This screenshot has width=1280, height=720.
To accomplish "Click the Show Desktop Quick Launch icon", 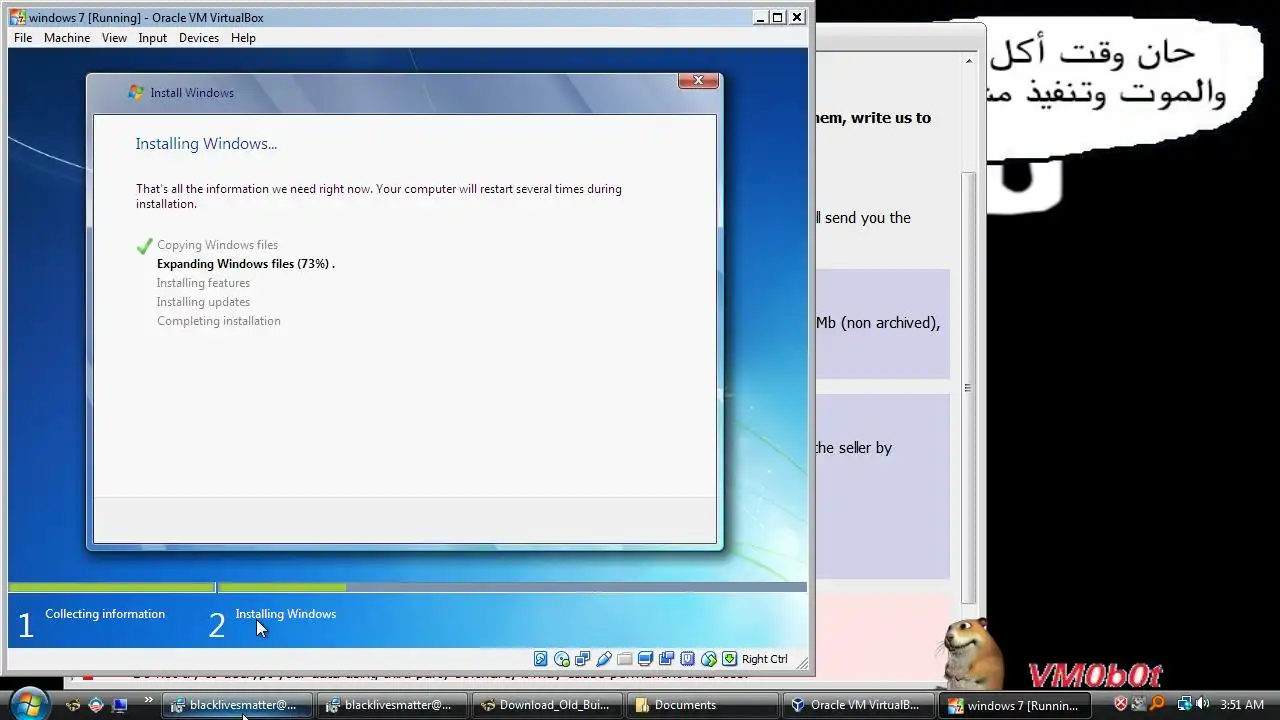I will point(119,705).
